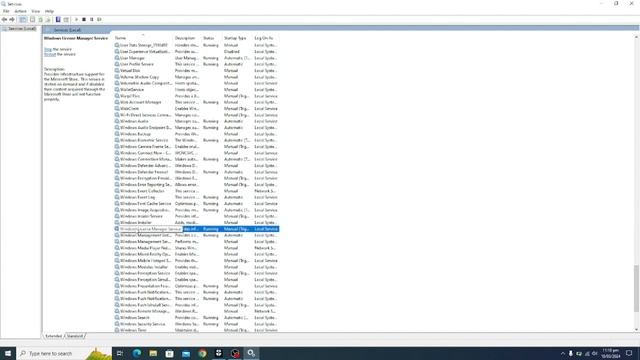Open Help via the blue book toolbar icon
This screenshot has width=640, height=360.
pos(58,20)
